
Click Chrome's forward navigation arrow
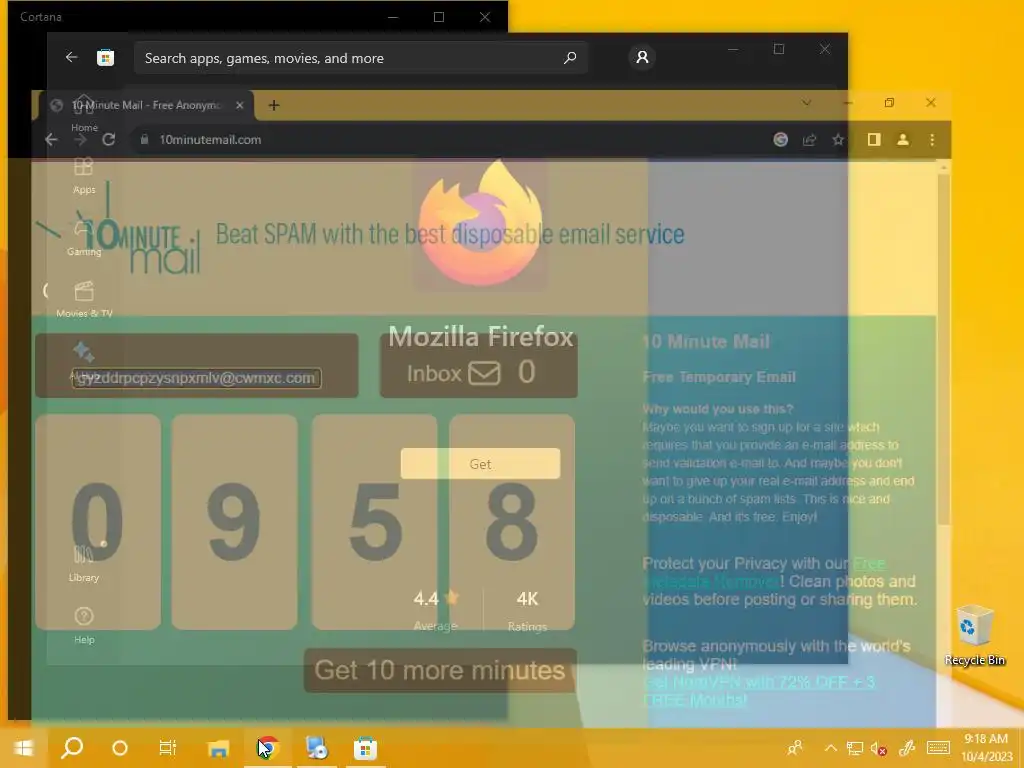click(x=80, y=139)
